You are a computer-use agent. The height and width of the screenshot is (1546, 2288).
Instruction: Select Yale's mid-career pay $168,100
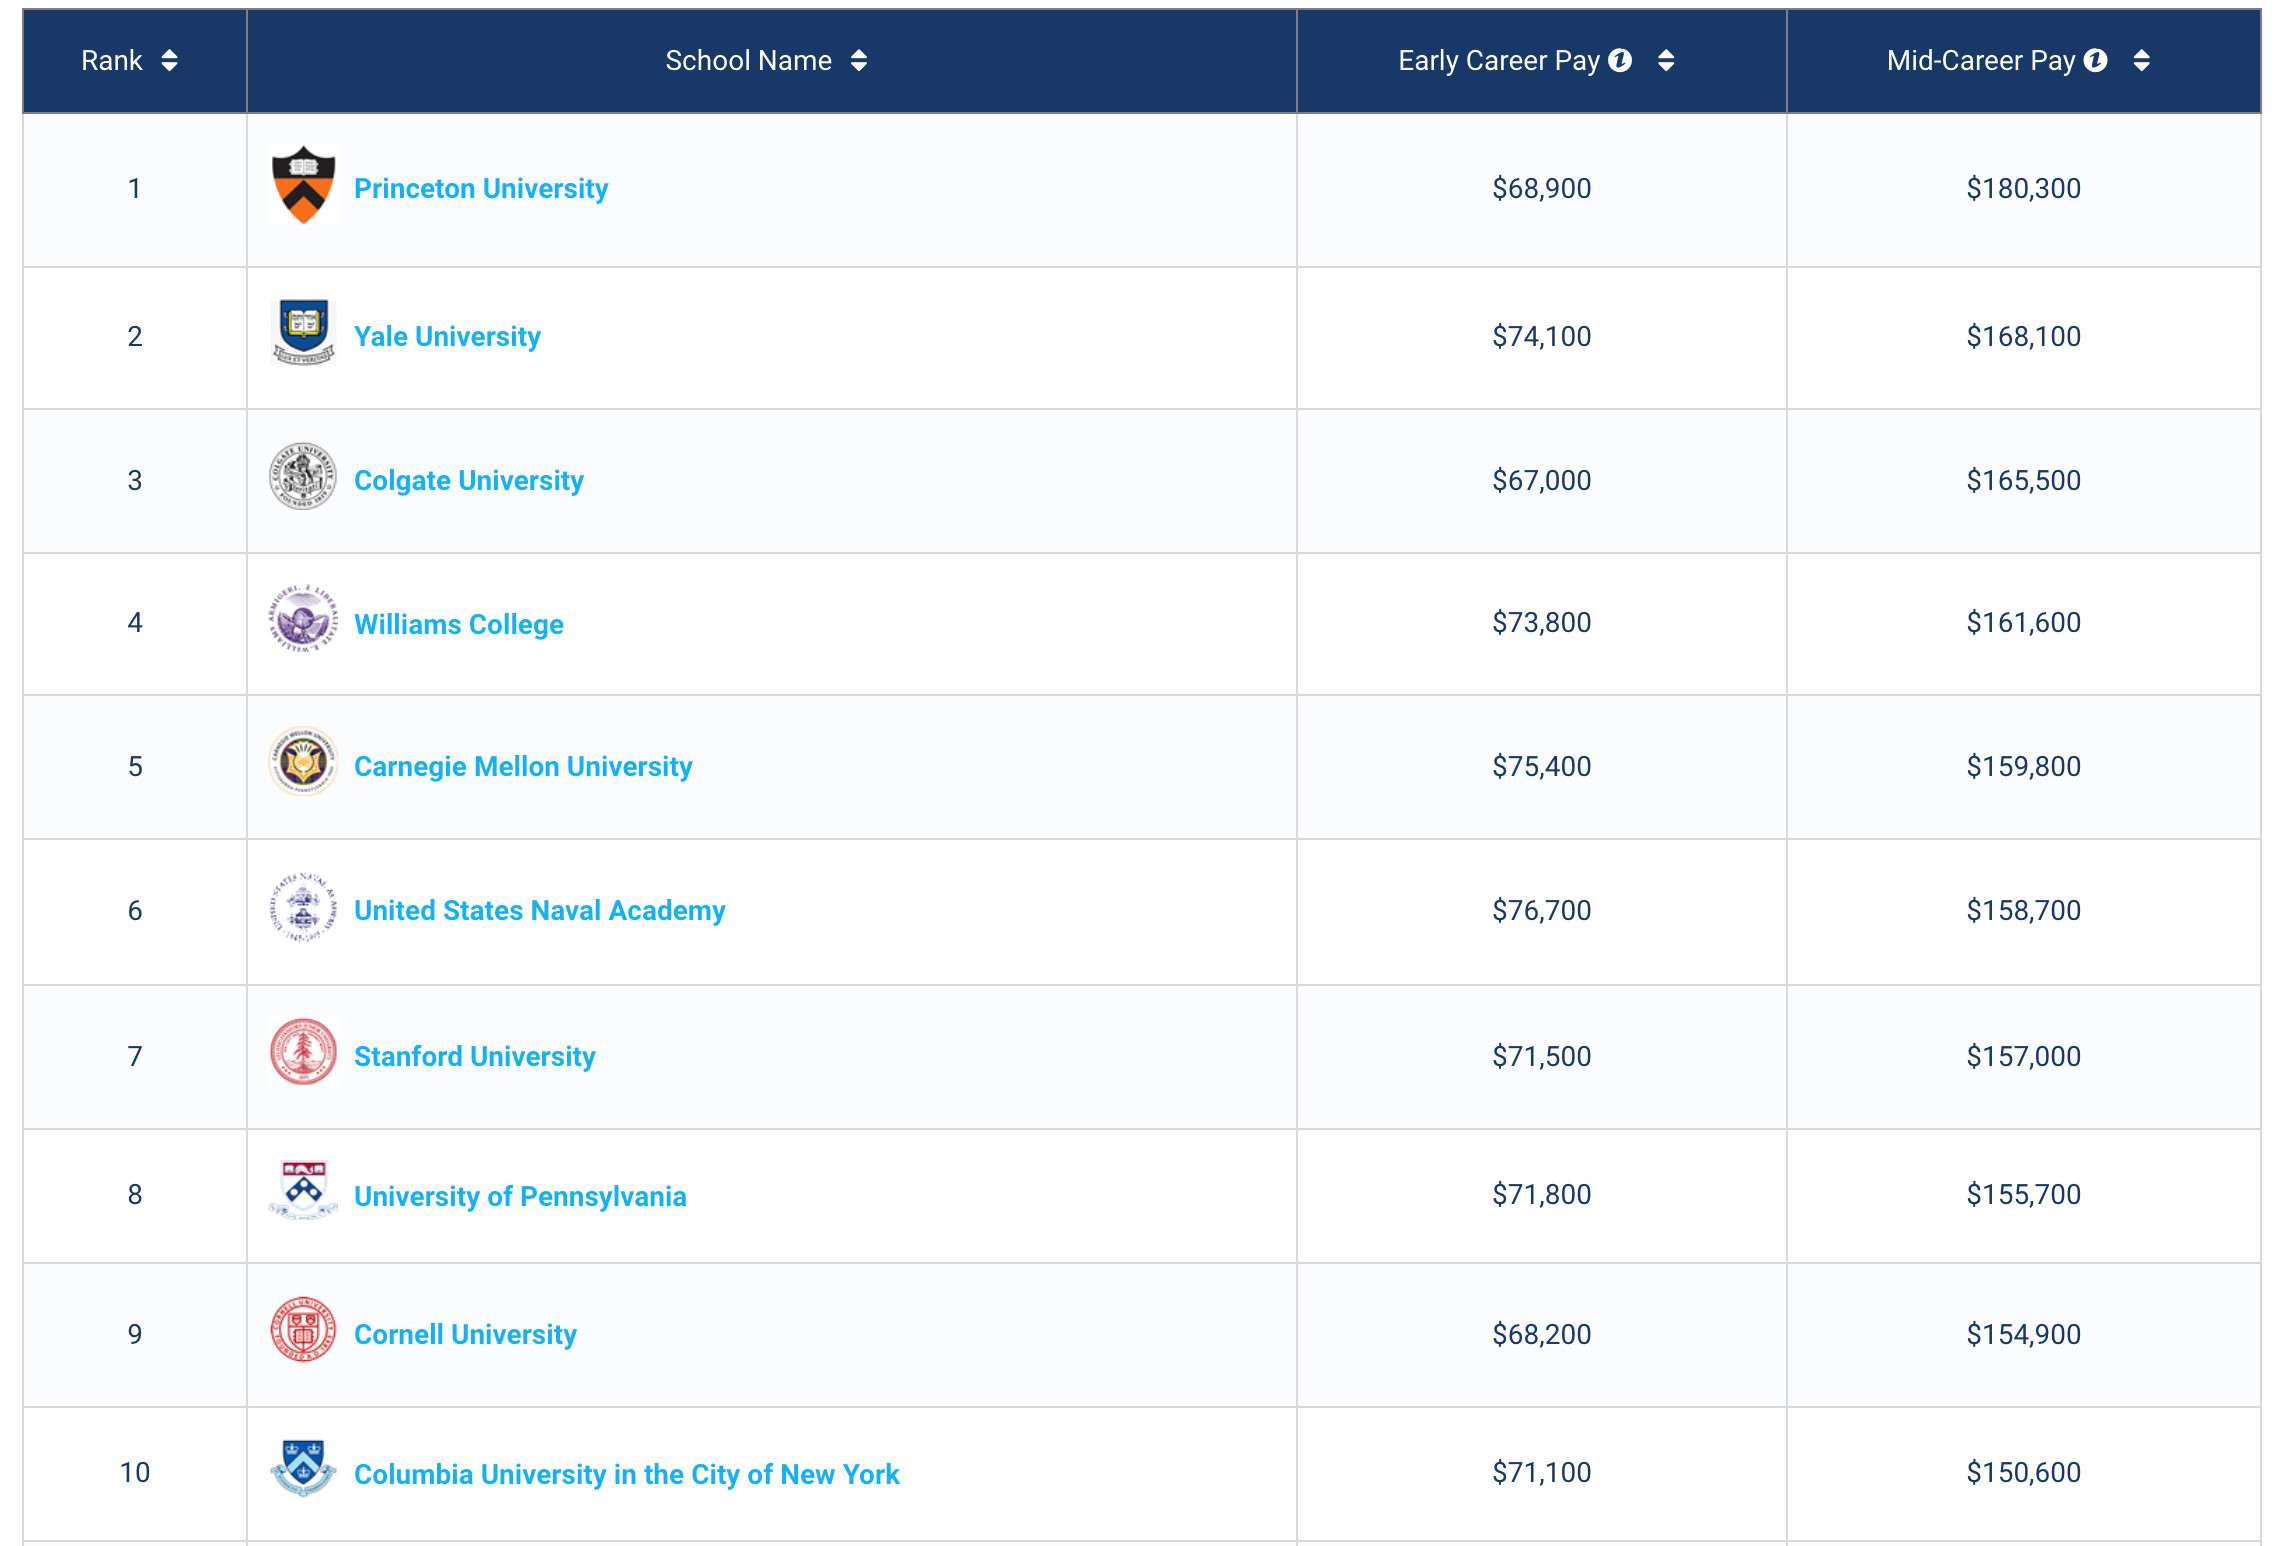[x=2023, y=336]
